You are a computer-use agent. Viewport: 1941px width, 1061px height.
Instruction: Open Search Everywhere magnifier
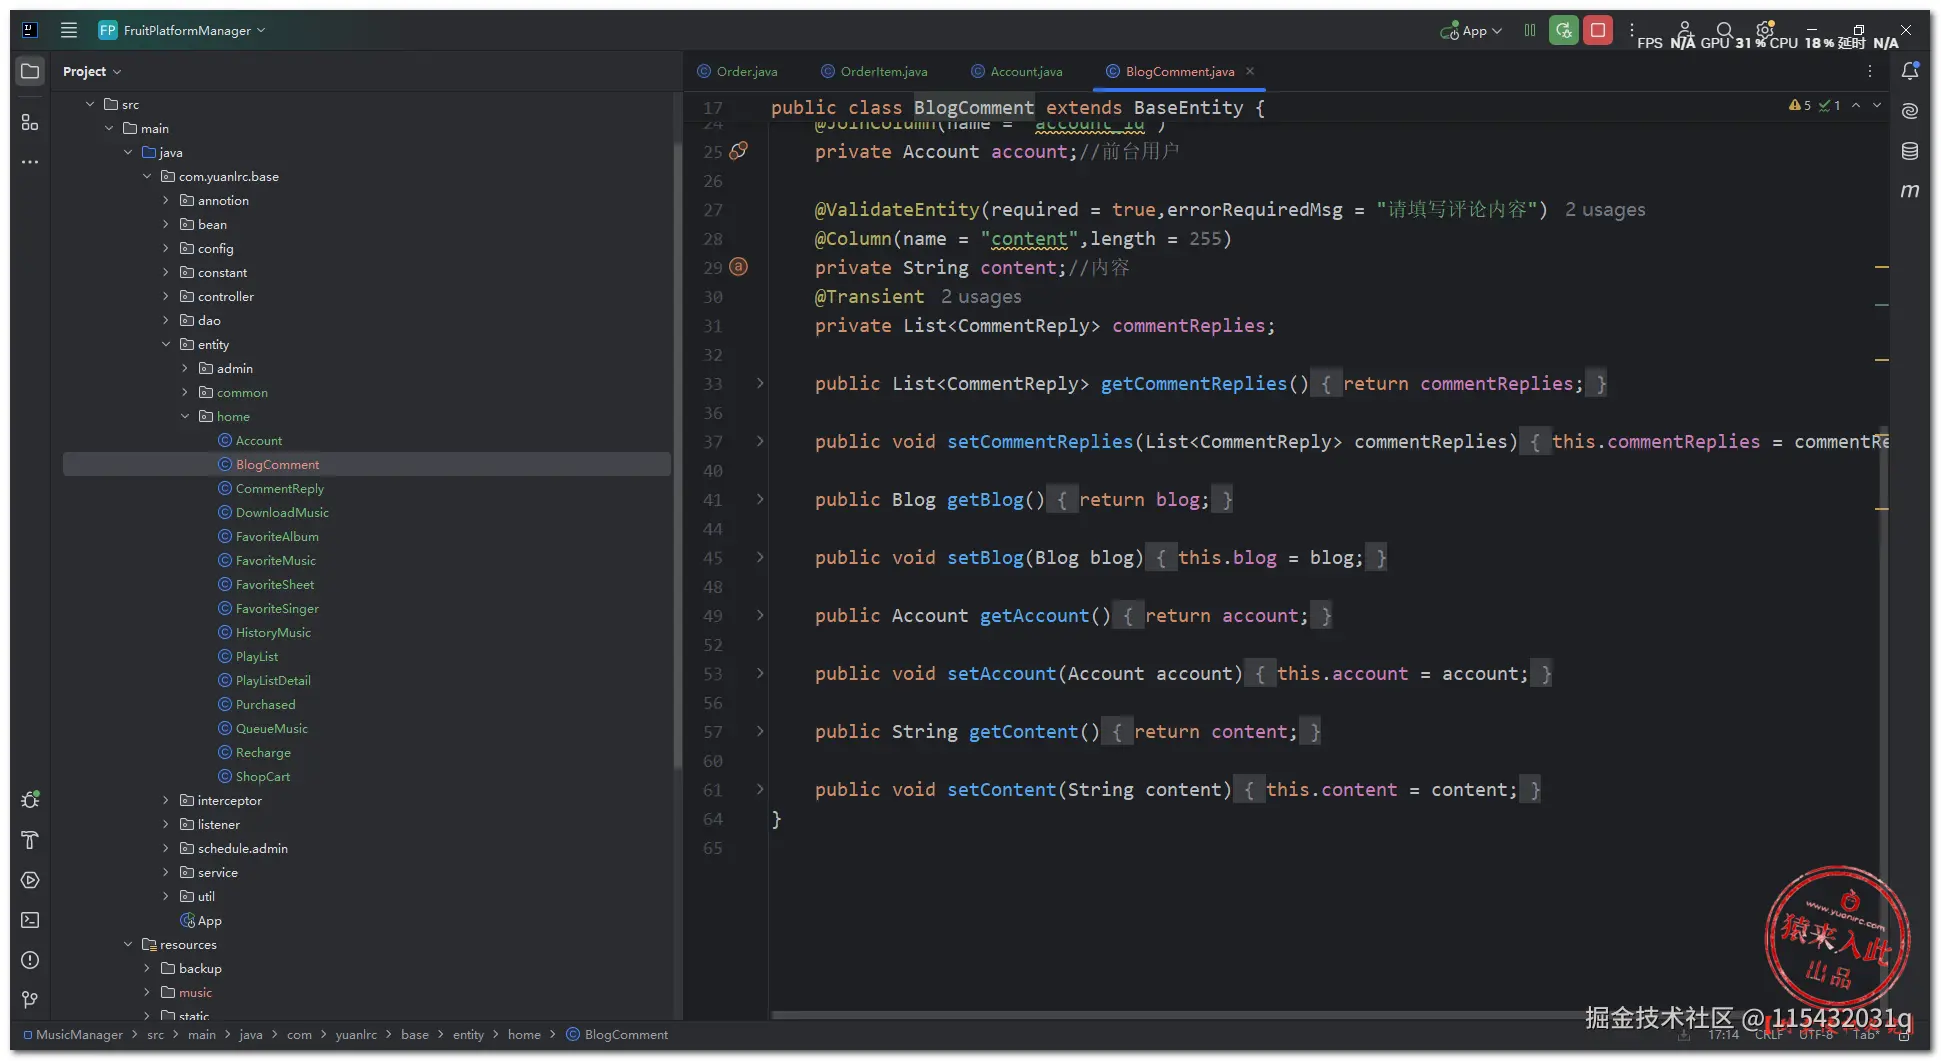tap(1724, 30)
